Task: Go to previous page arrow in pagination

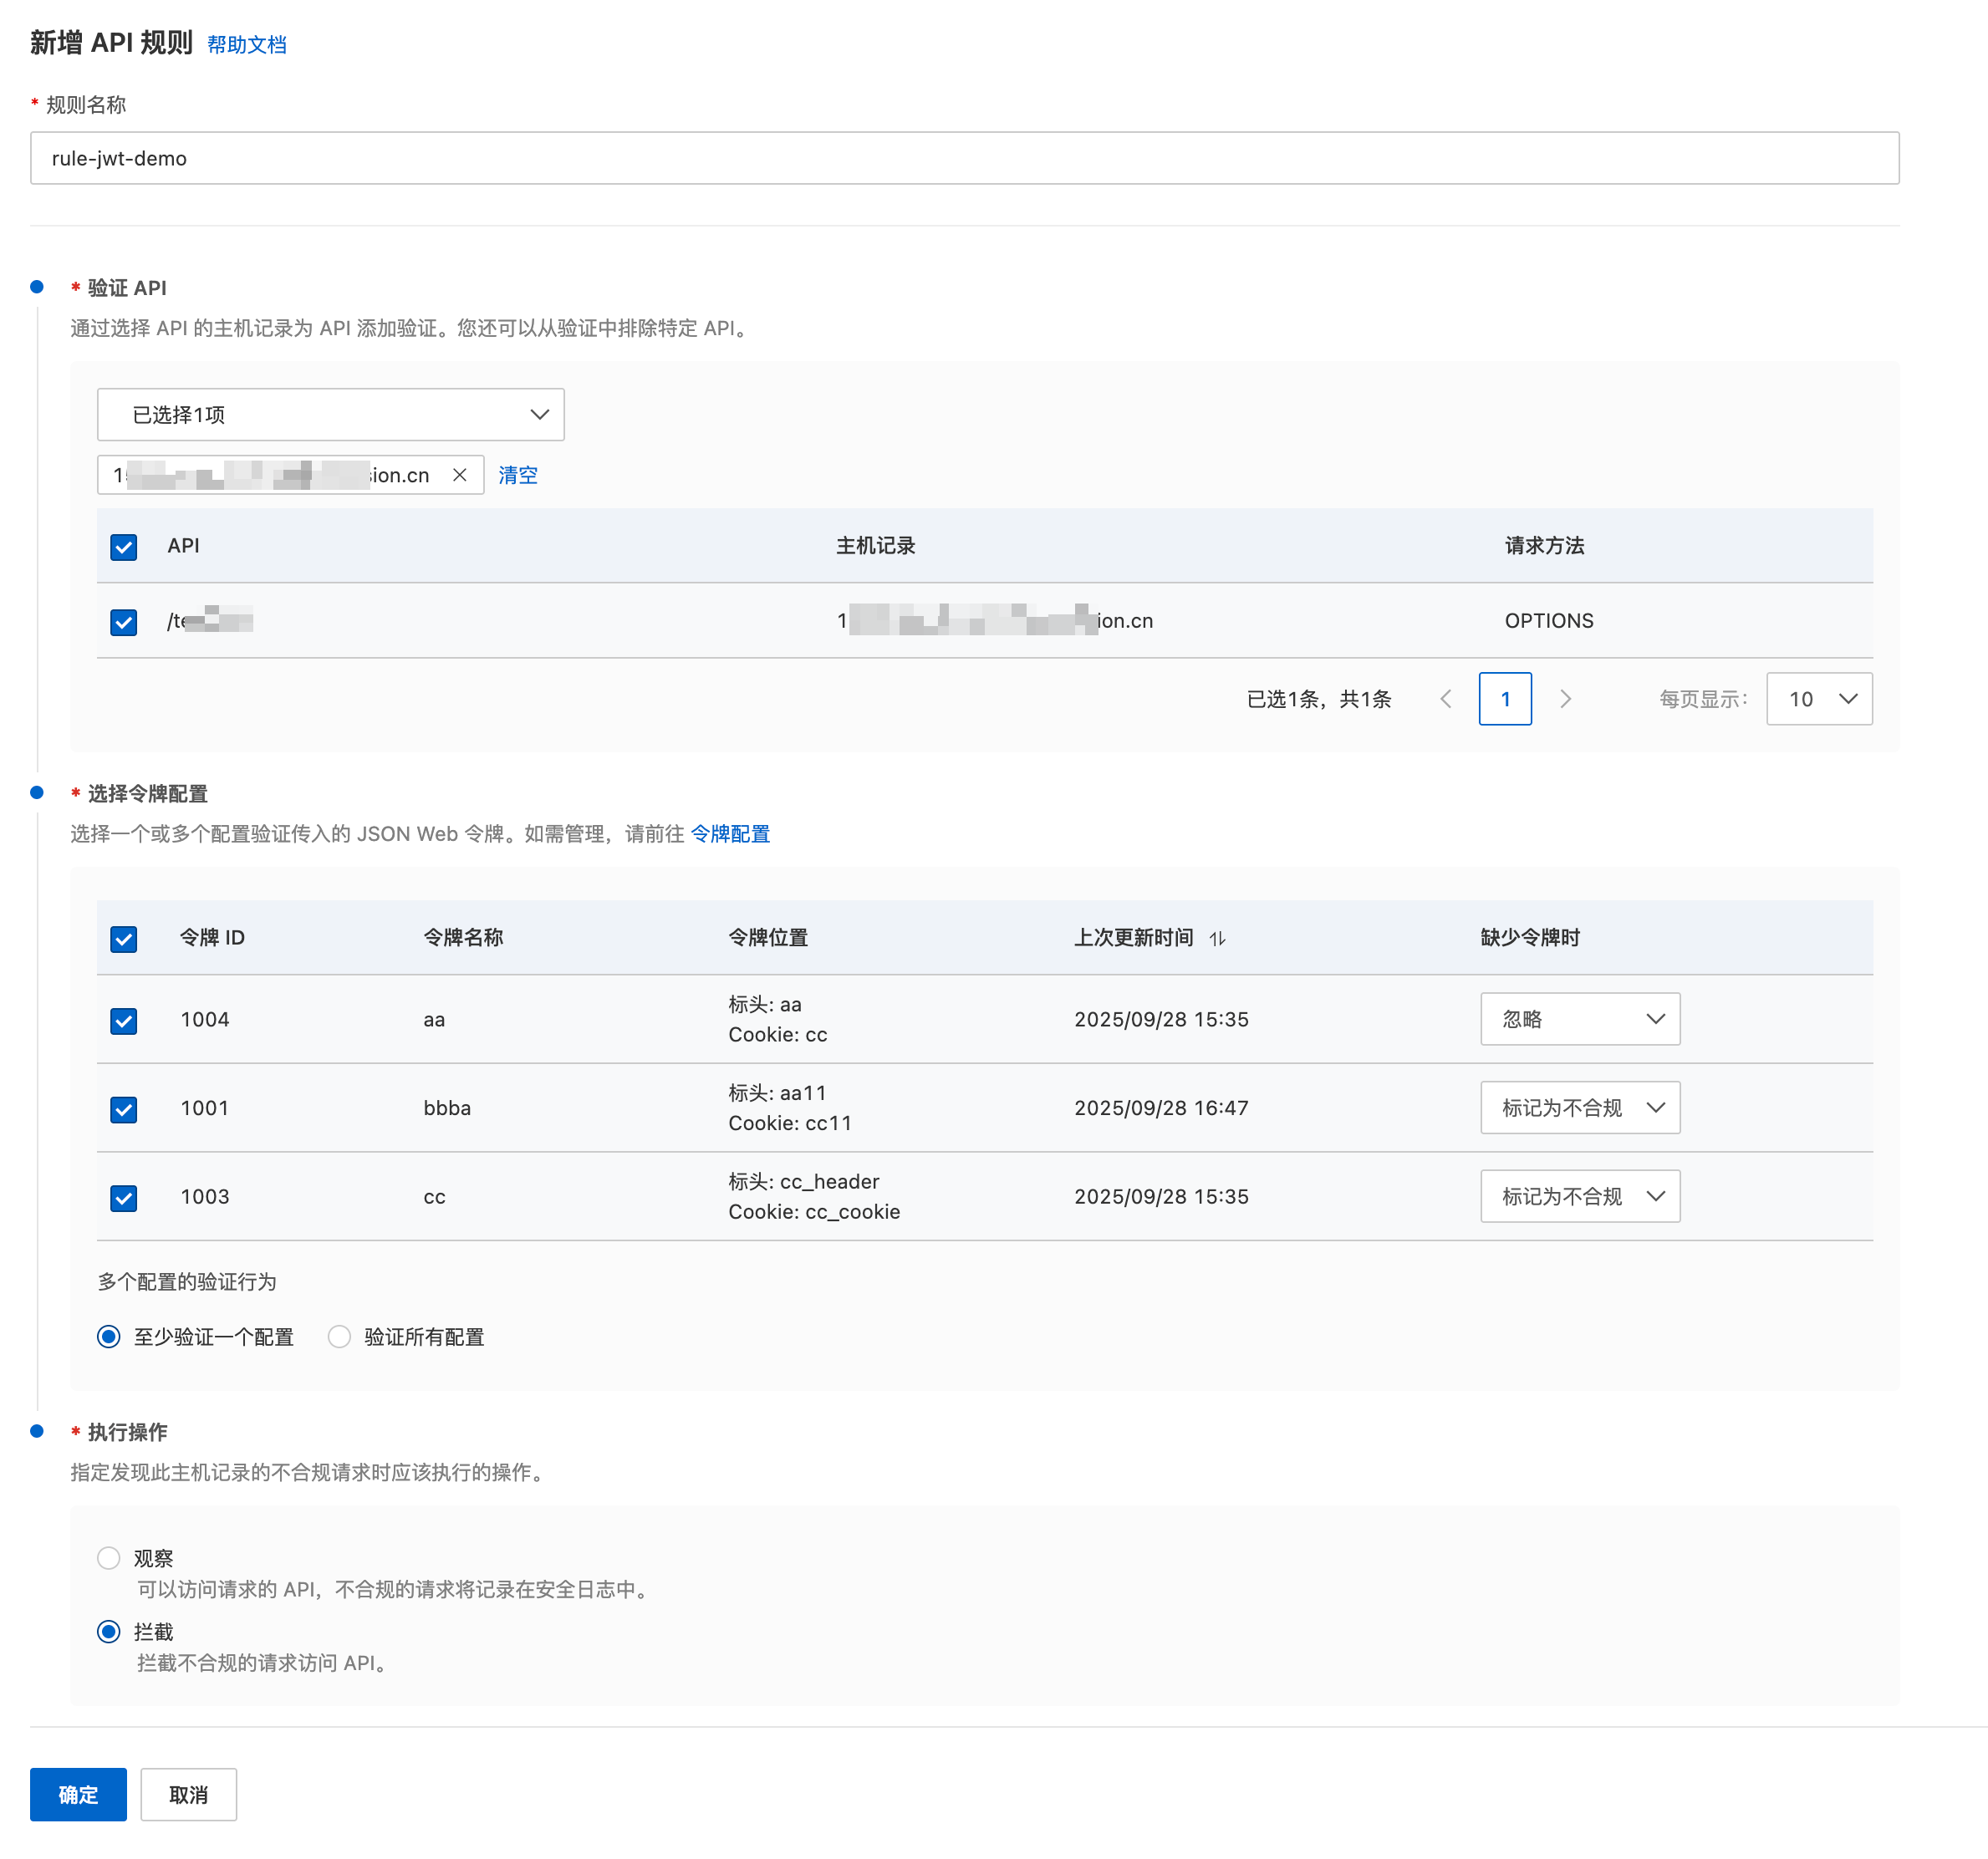Action: (x=1445, y=699)
